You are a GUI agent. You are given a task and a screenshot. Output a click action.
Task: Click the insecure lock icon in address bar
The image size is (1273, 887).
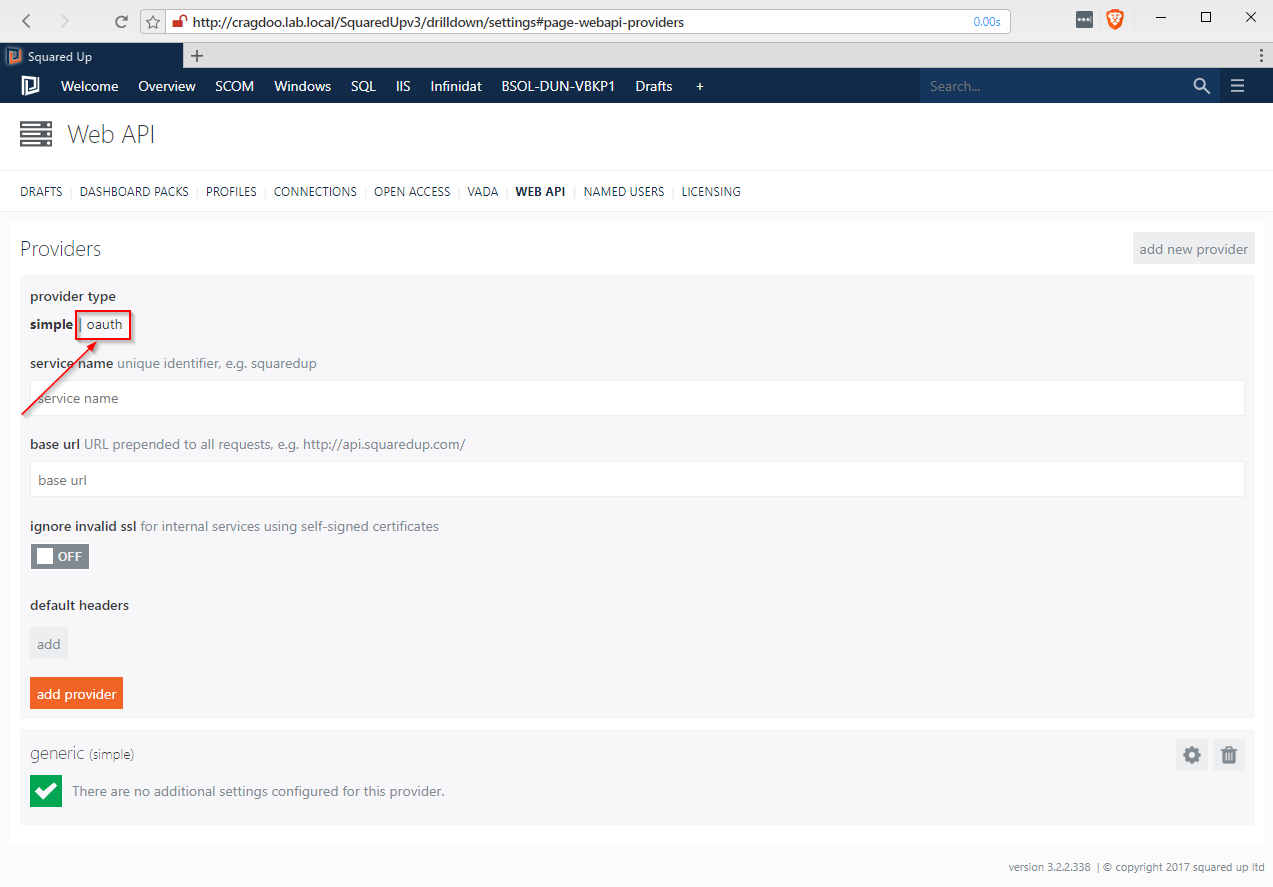(x=179, y=21)
